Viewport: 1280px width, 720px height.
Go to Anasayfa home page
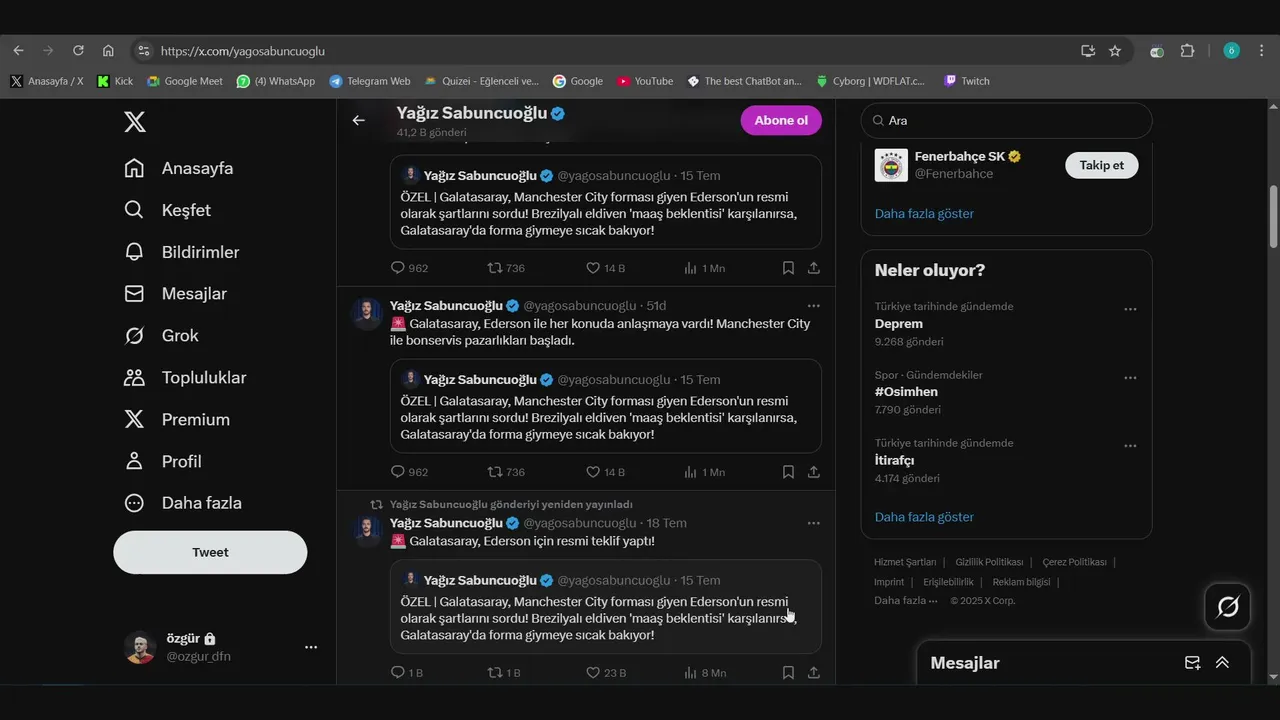click(x=178, y=168)
